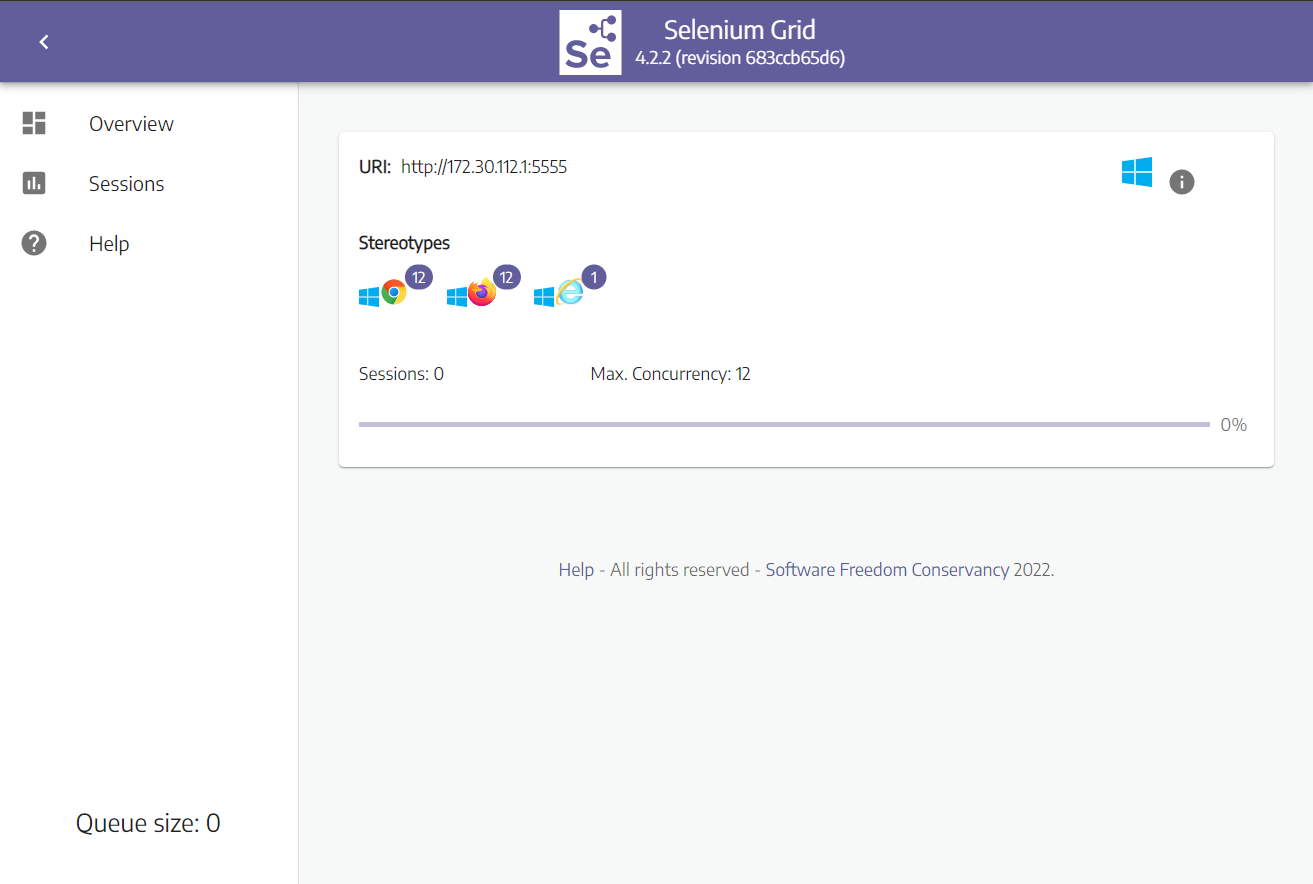Click the Chrome browser stereotype icon
The height and width of the screenshot is (884, 1313).
pos(394,293)
